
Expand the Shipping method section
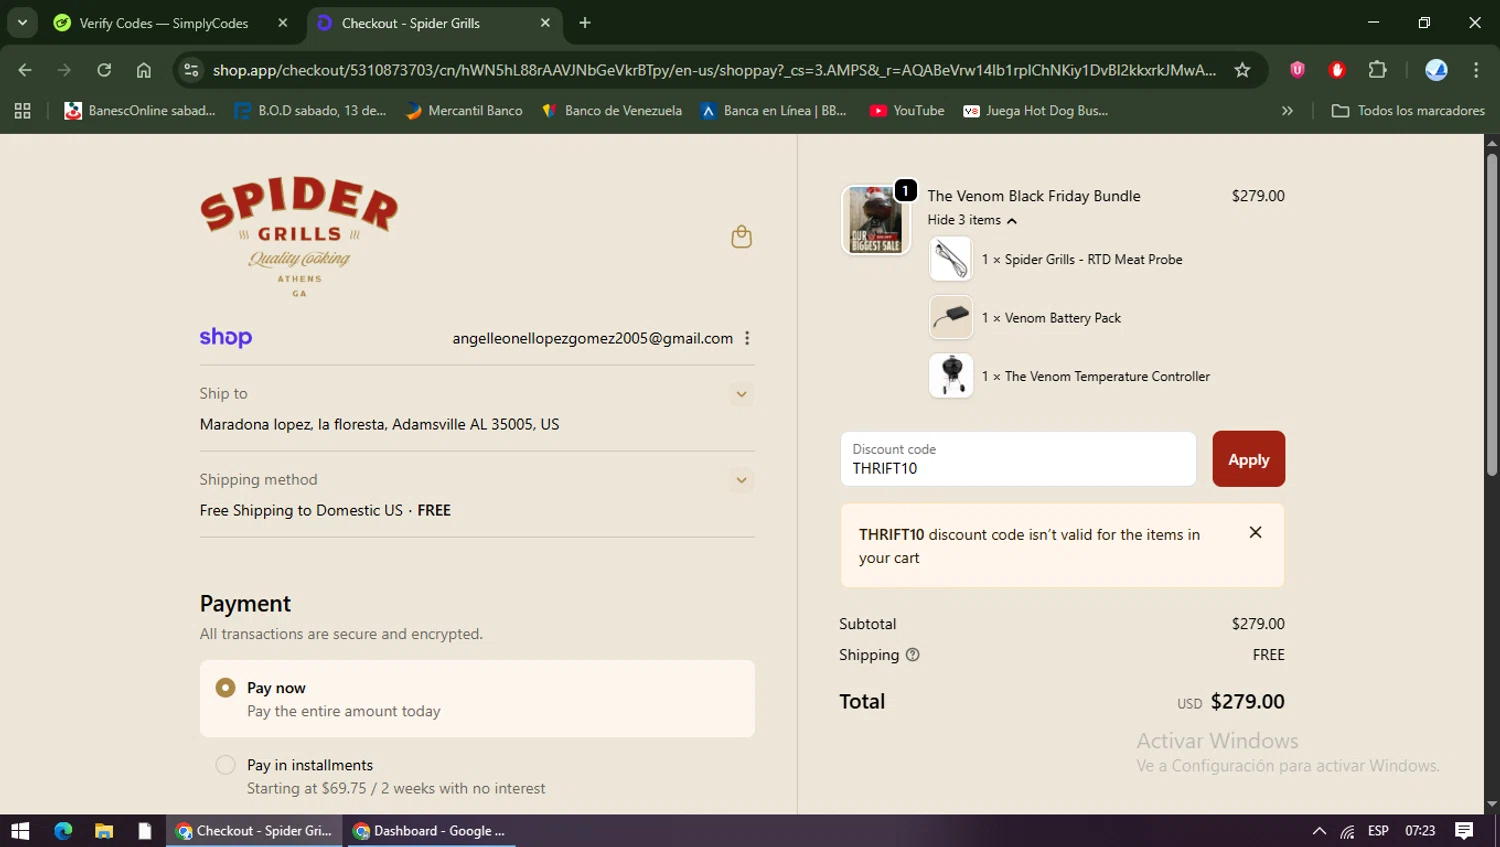pos(741,480)
